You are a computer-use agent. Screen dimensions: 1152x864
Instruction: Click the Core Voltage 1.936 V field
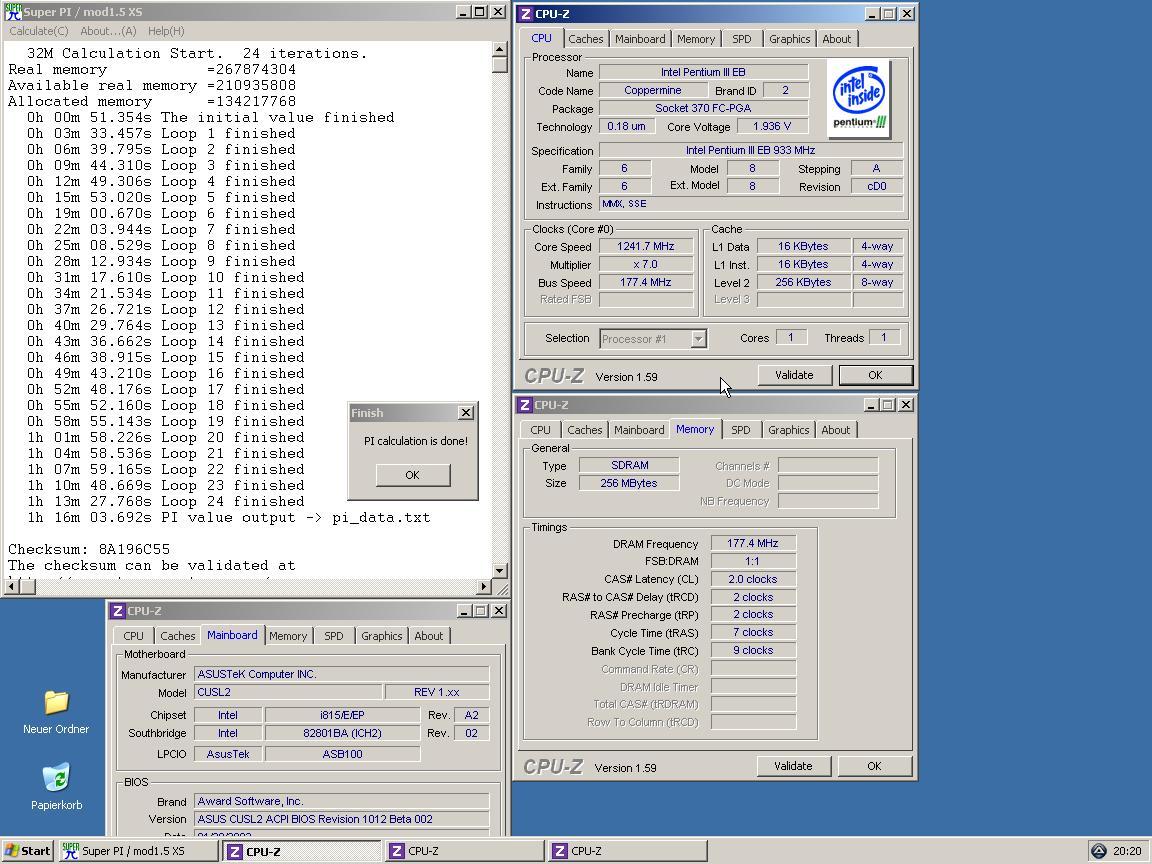[772, 126]
